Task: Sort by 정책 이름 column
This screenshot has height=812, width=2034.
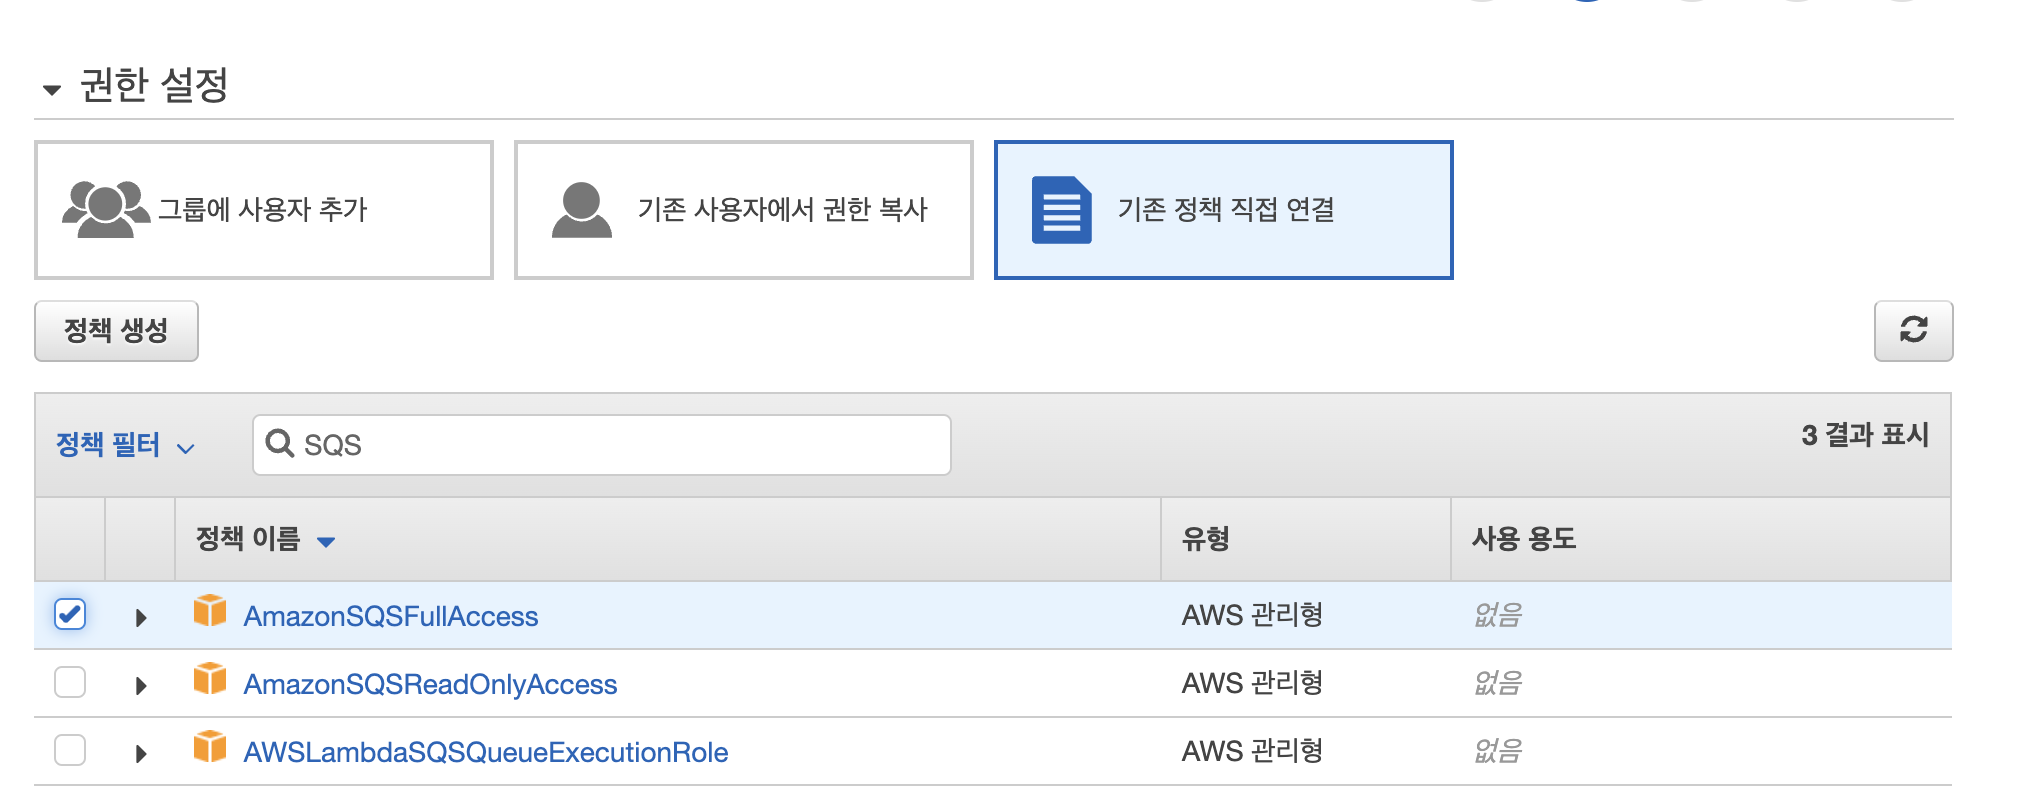Action: tap(265, 540)
